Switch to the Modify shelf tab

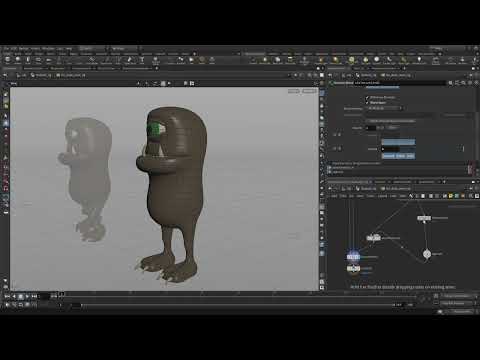point(18,54)
